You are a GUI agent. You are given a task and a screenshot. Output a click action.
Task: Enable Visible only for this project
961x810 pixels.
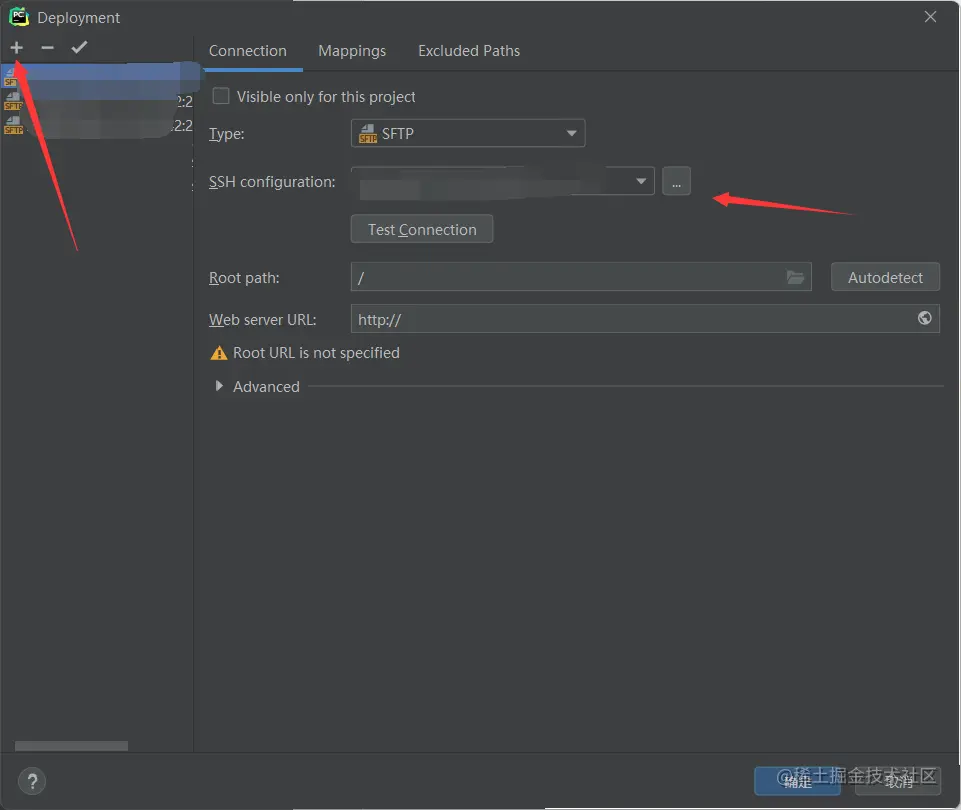221,96
